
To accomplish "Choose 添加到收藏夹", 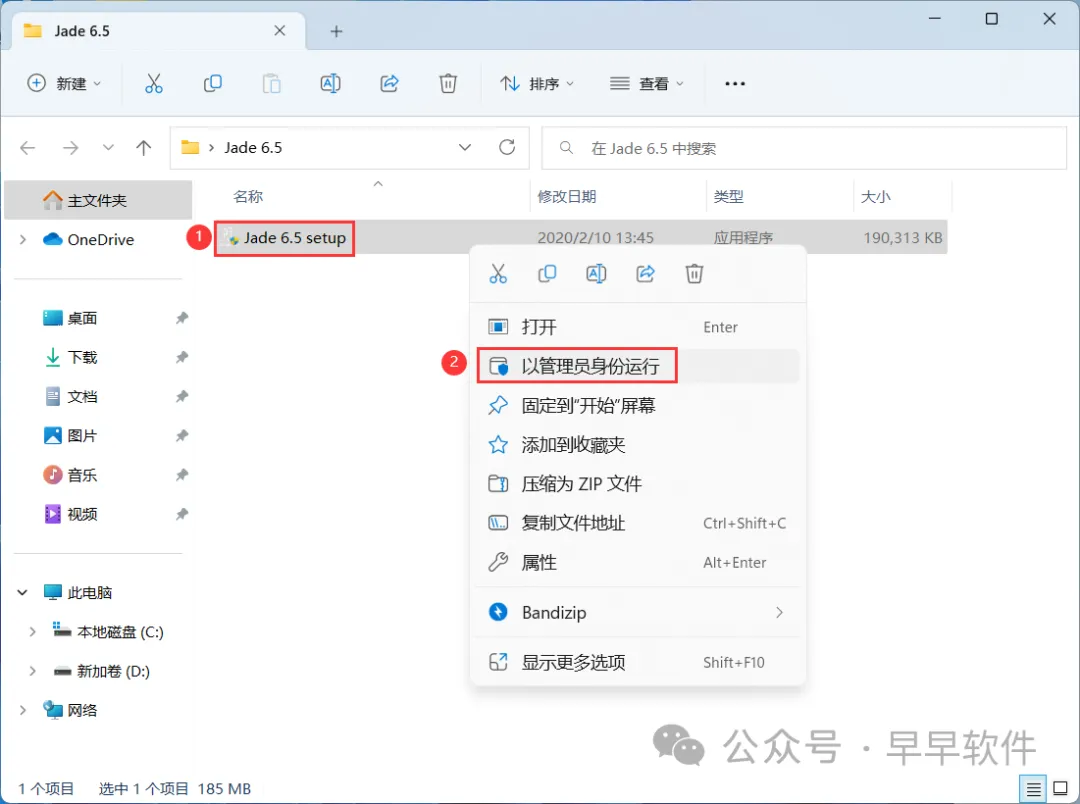I will pos(637,445).
